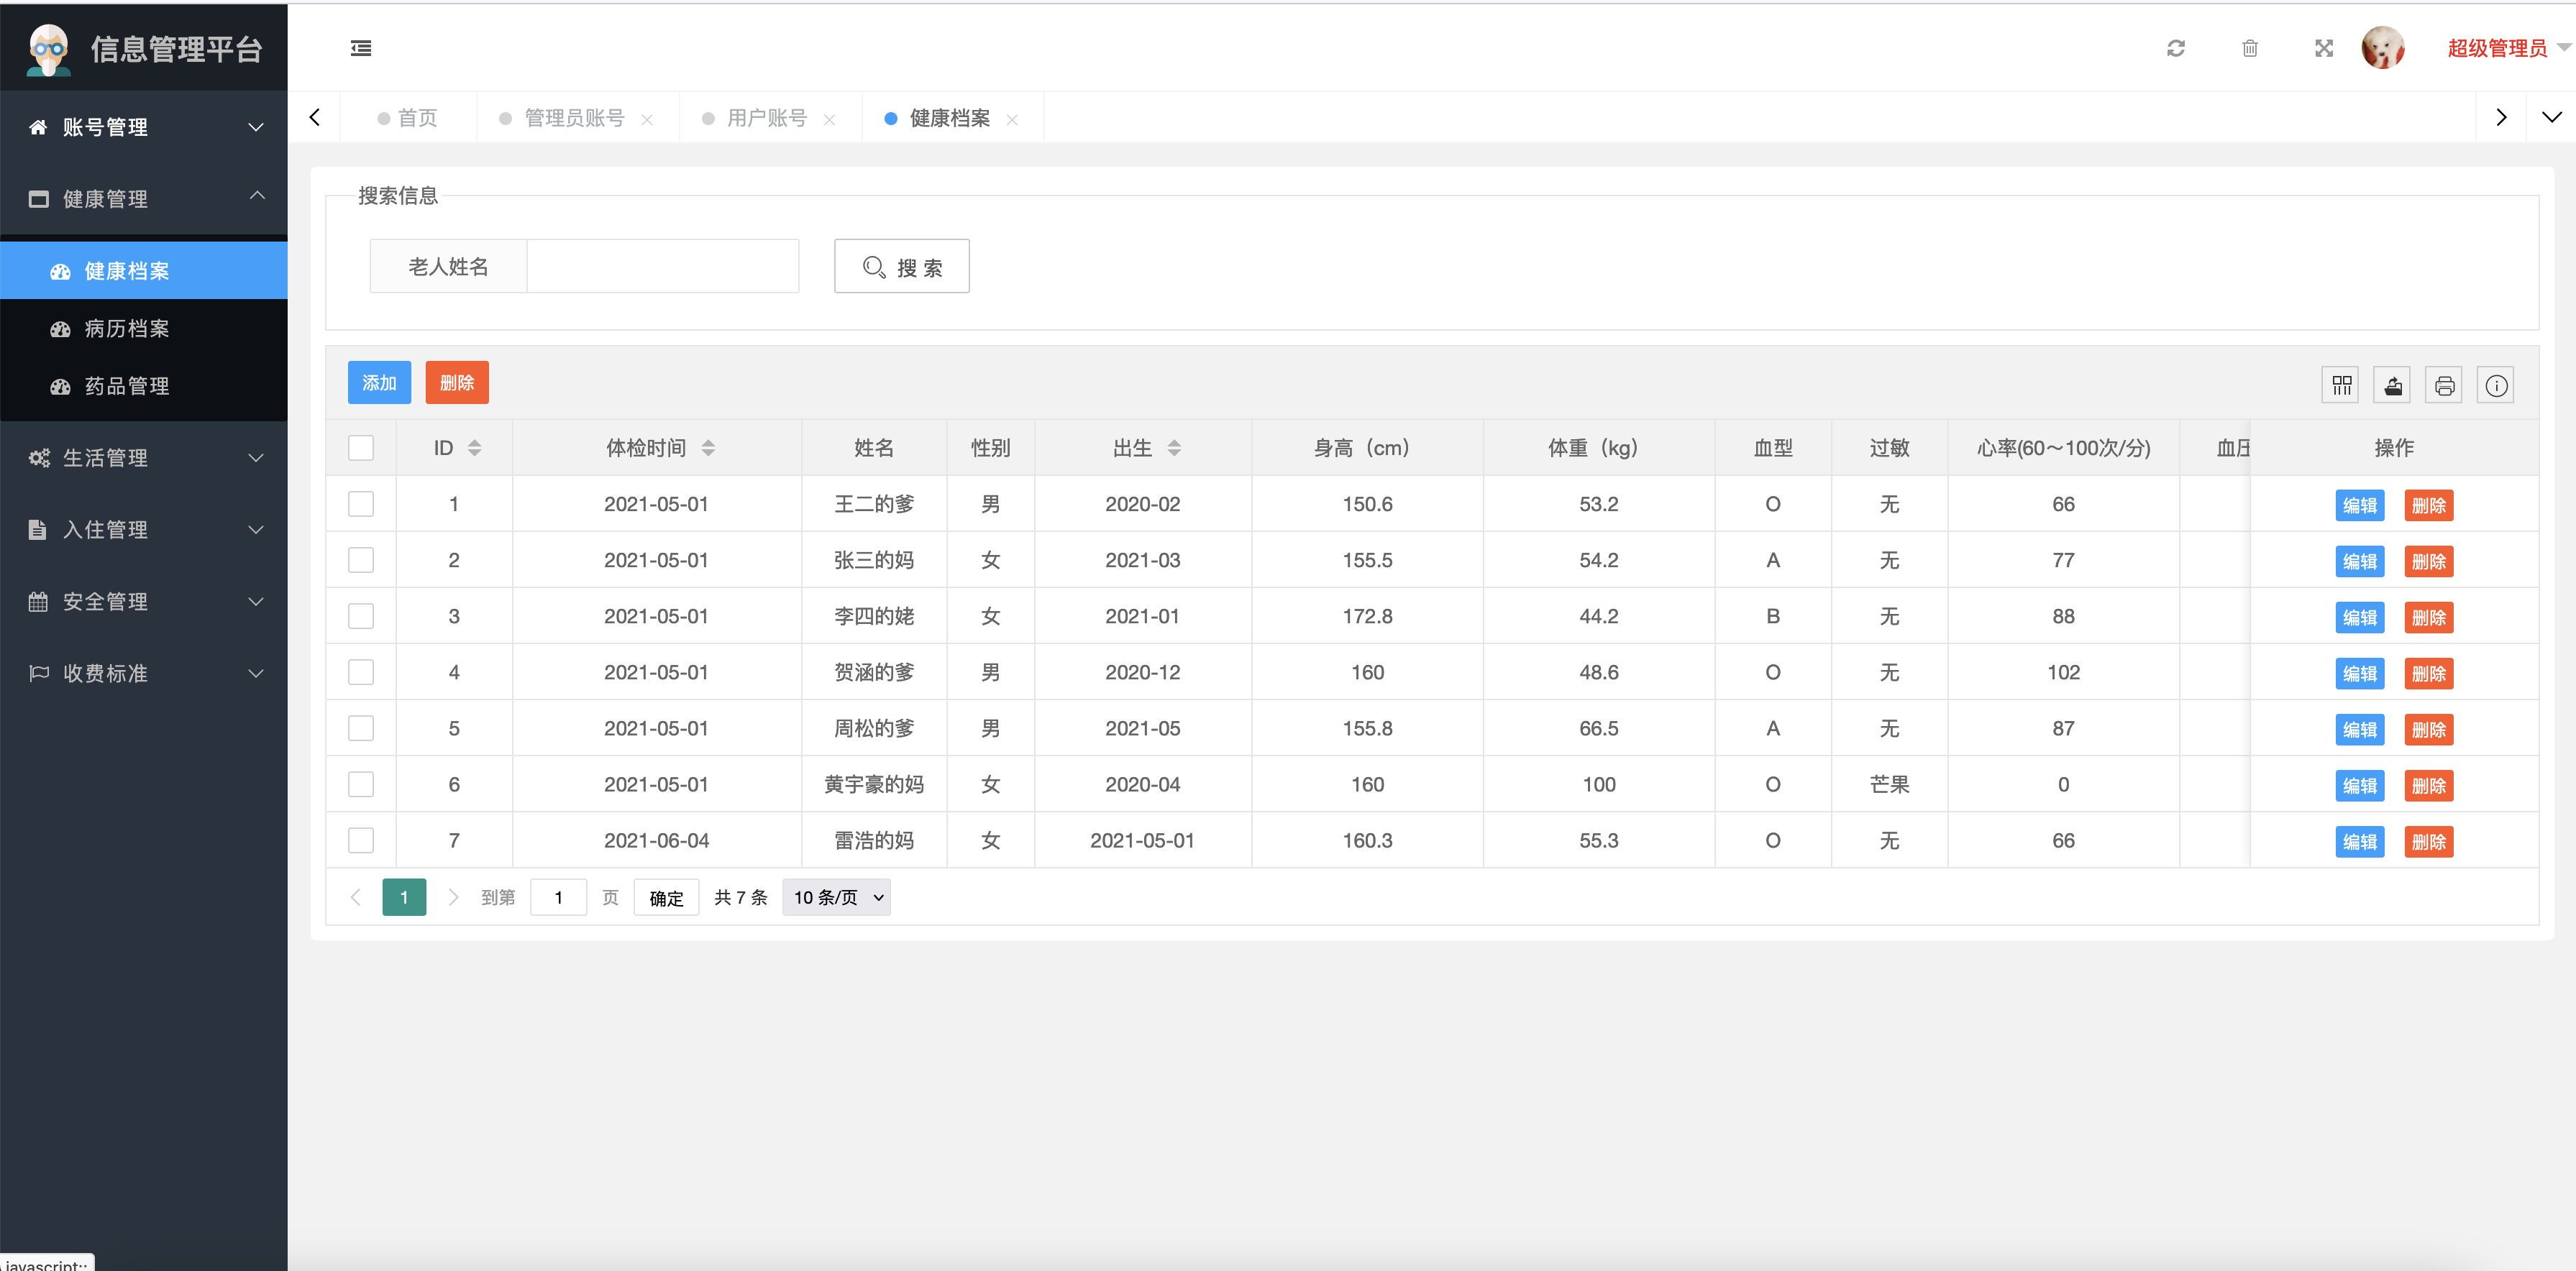Click the blue 添加 button
This screenshot has height=1271, width=2576.
click(x=379, y=383)
